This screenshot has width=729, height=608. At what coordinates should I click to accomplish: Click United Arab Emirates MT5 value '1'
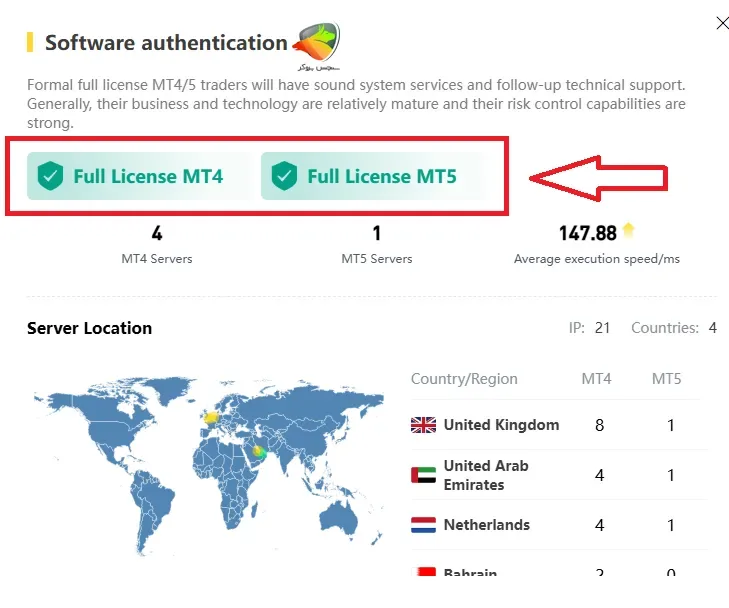click(671, 475)
